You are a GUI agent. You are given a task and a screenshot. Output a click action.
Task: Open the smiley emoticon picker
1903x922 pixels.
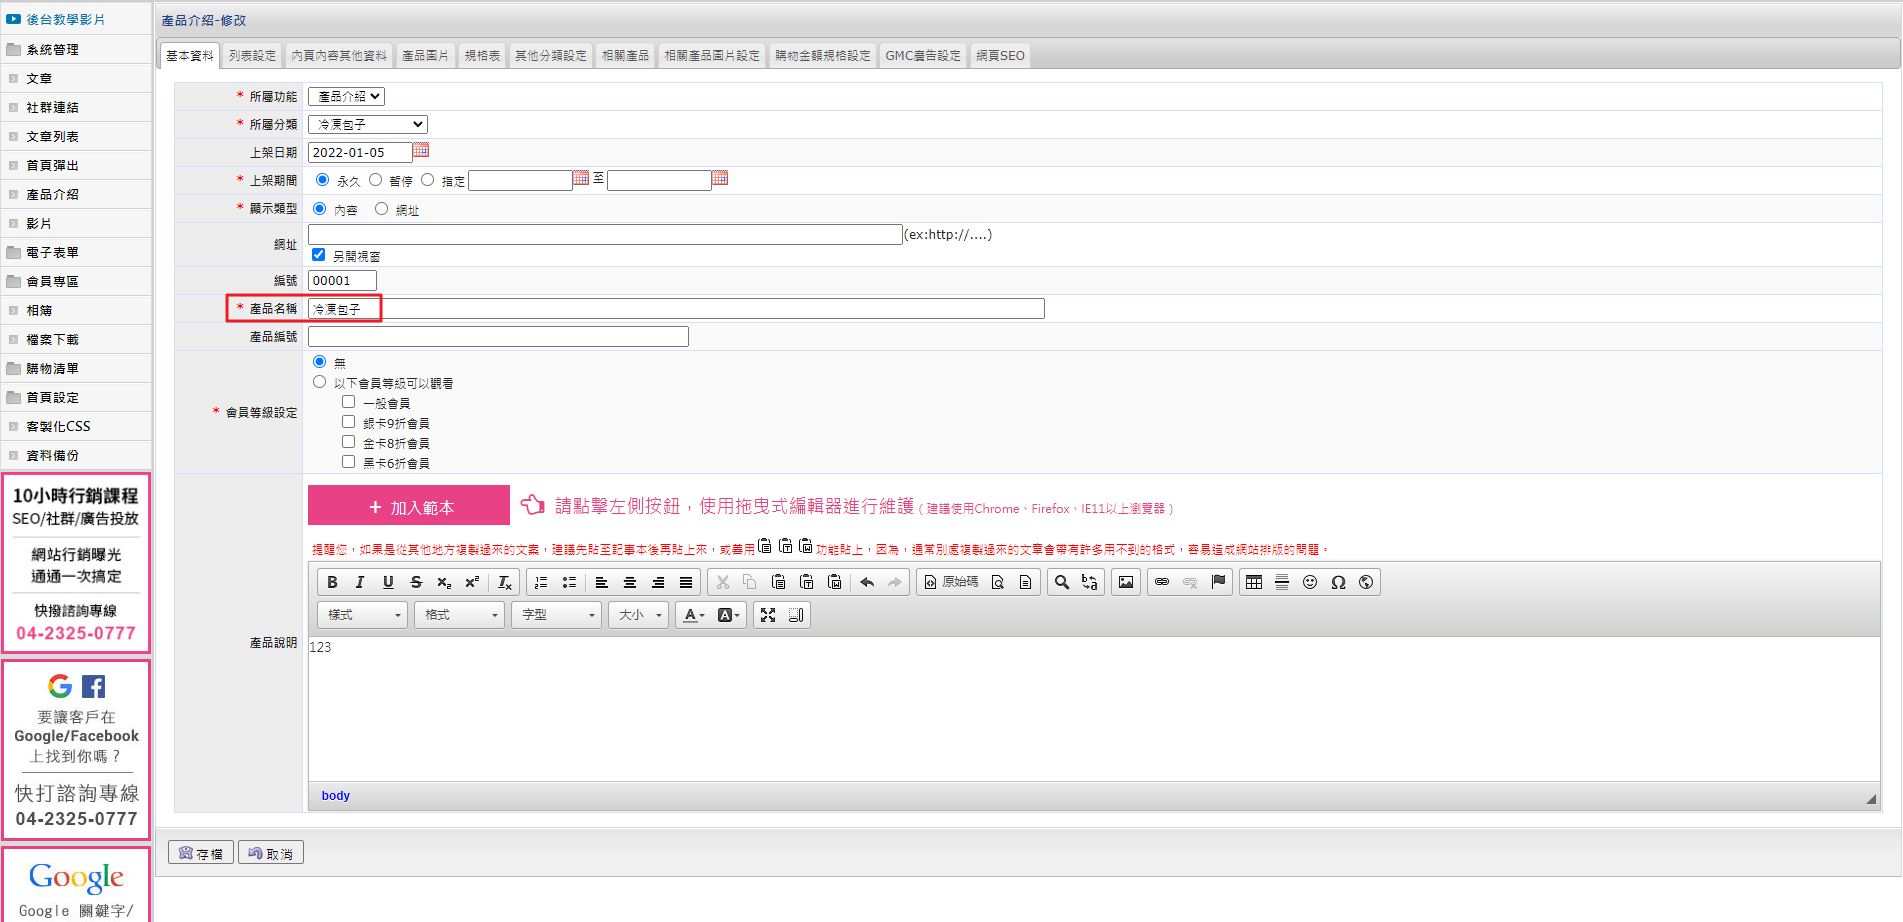(1310, 582)
